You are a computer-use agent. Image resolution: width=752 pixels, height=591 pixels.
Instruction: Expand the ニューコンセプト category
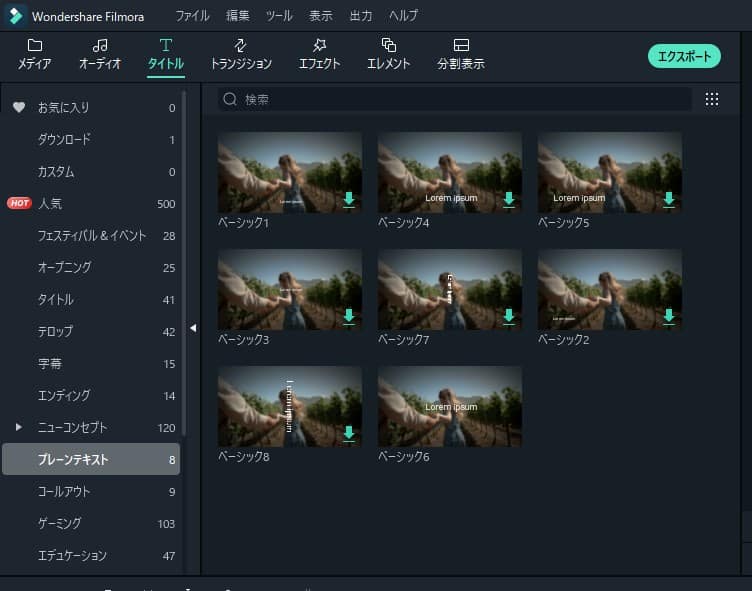(18, 427)
